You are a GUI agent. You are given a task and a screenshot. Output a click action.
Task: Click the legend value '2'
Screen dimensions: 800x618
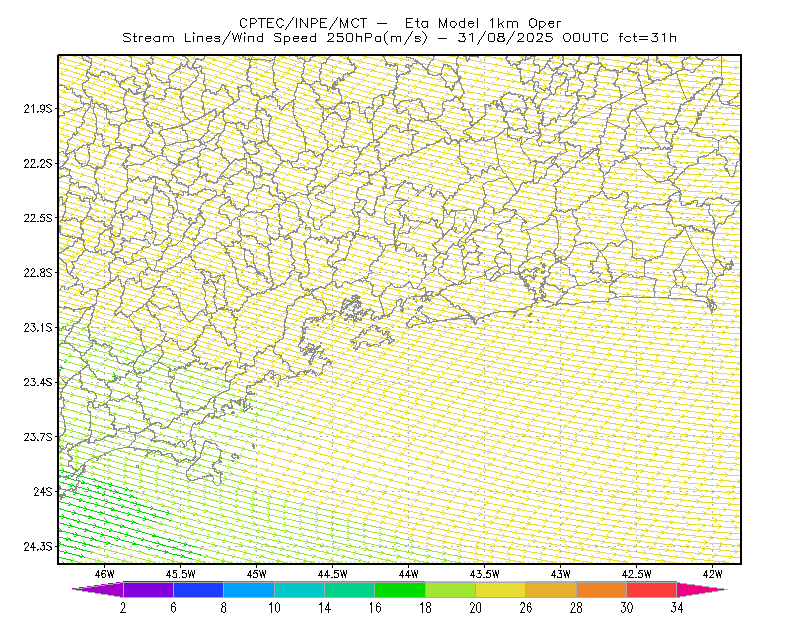123,608
